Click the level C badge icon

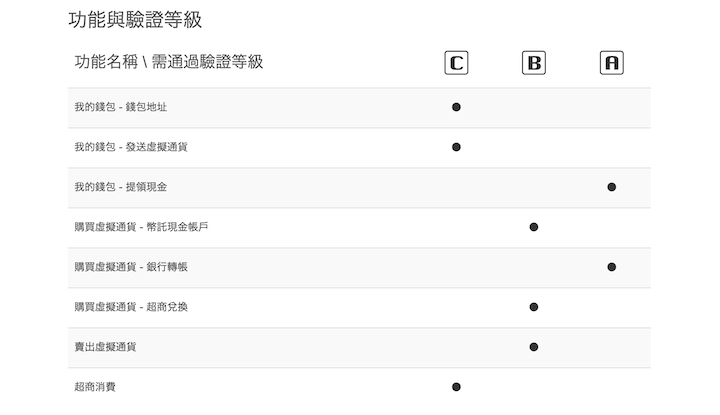[x=456, y=62]
